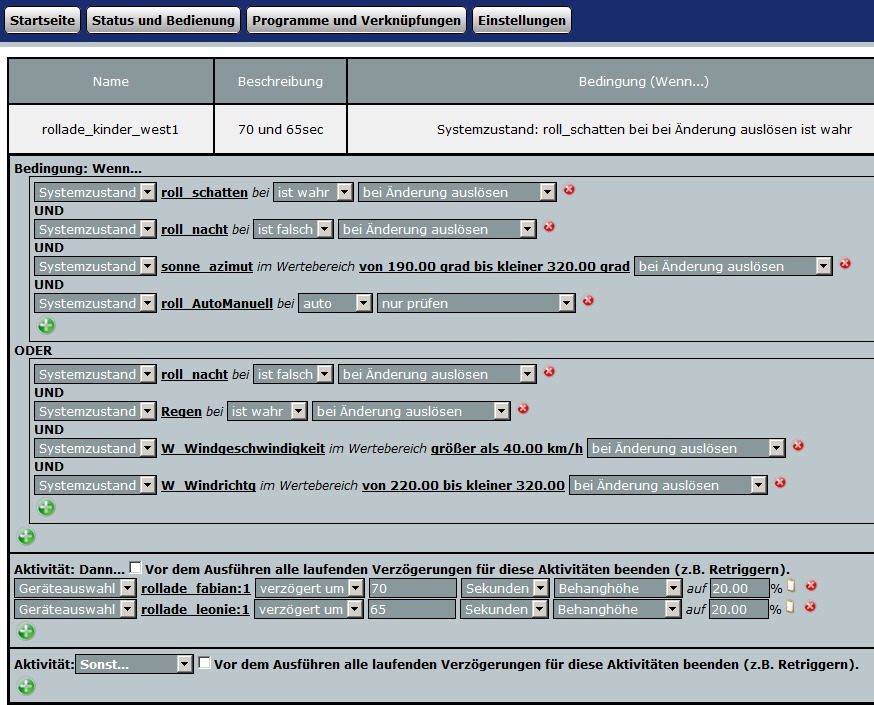Open 'ist falsch' dropdown above sonne_azimut row
874x705 pixels.
293,229
